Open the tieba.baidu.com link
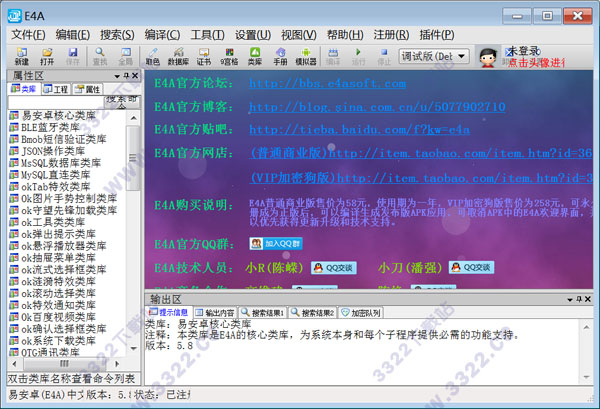This screenshot has height=409, width=600. tap(359, 130)
